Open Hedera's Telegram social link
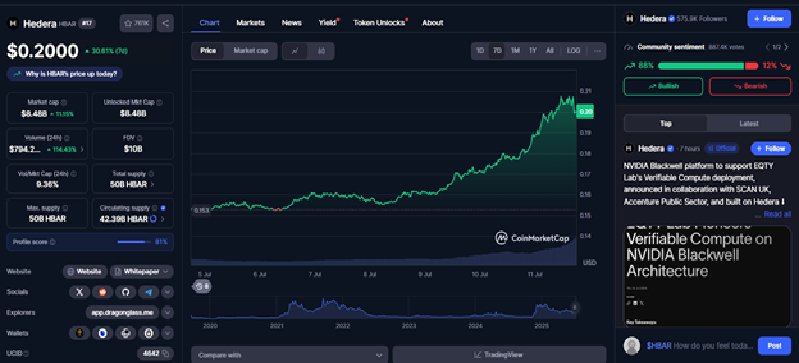Screen dimensions: 799x363 click(148, 292)
